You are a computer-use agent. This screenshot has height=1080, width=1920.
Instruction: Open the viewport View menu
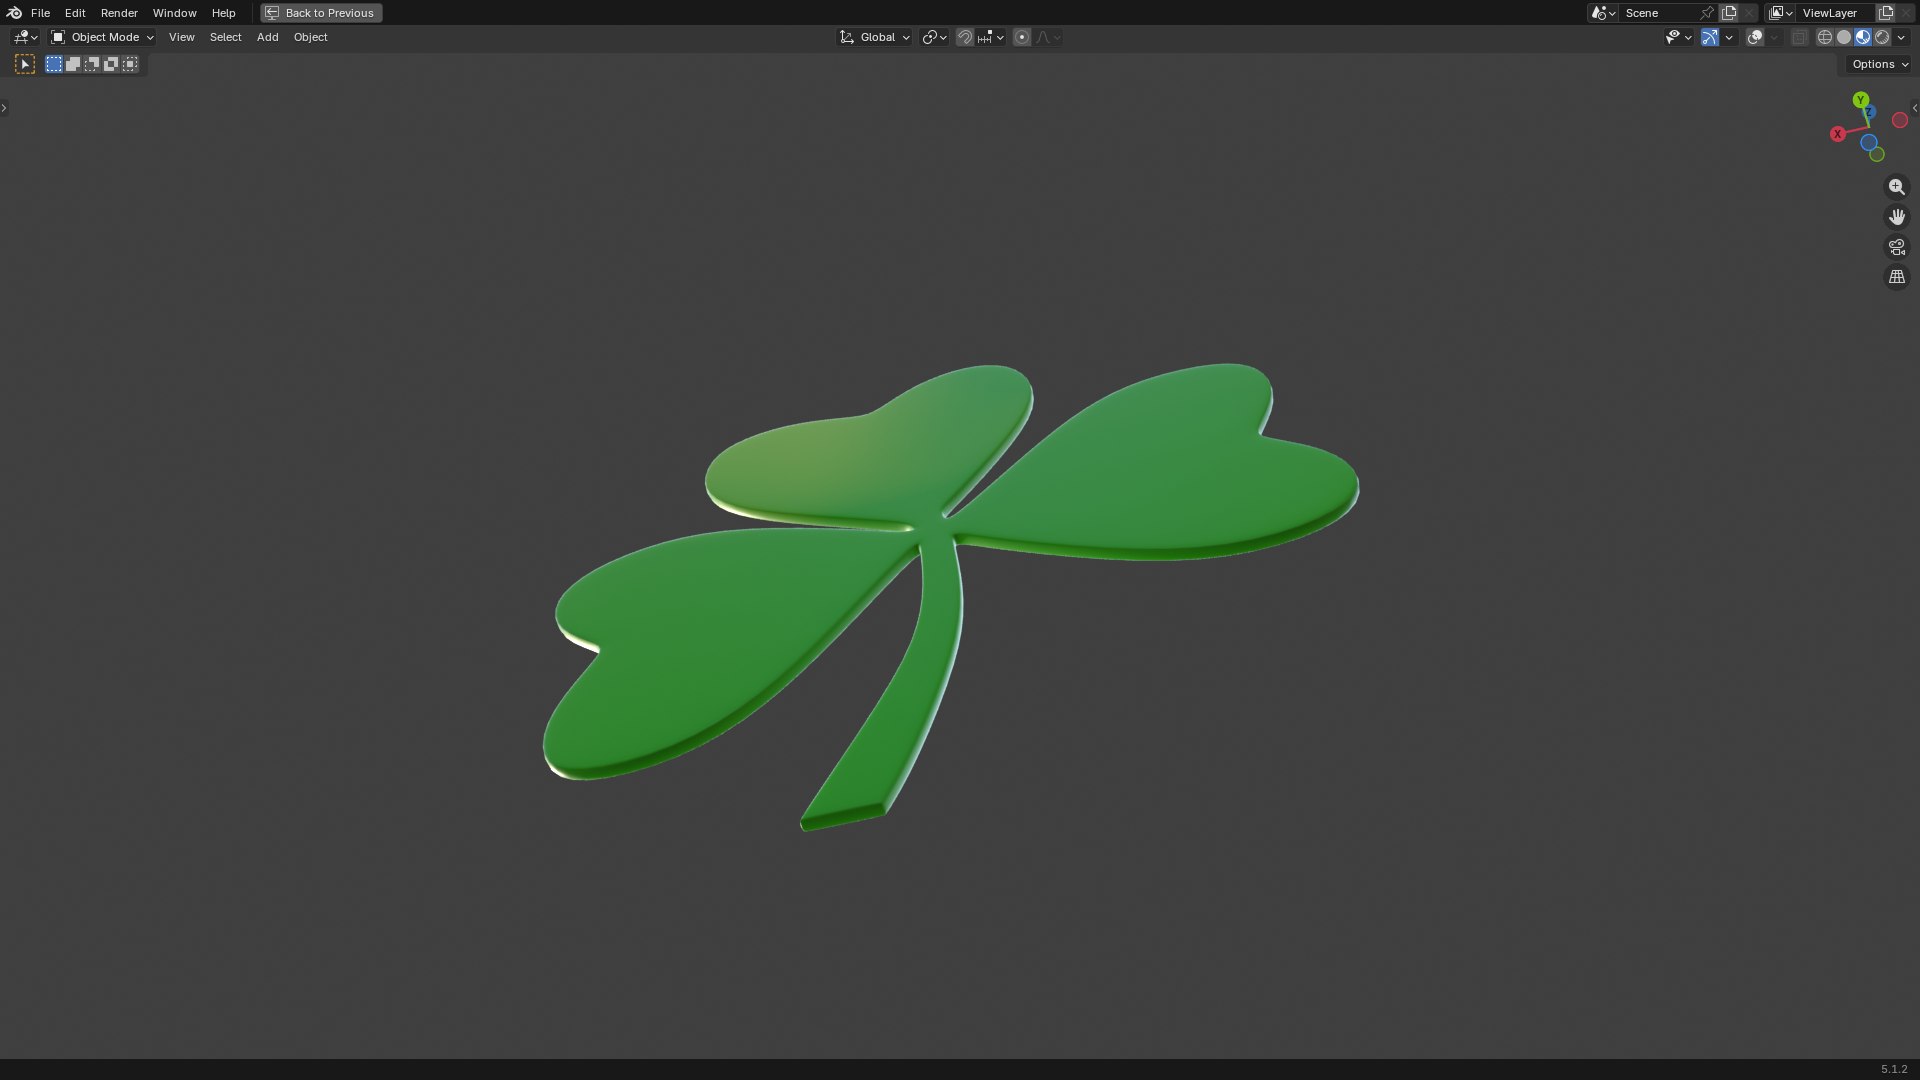(181, 37)
